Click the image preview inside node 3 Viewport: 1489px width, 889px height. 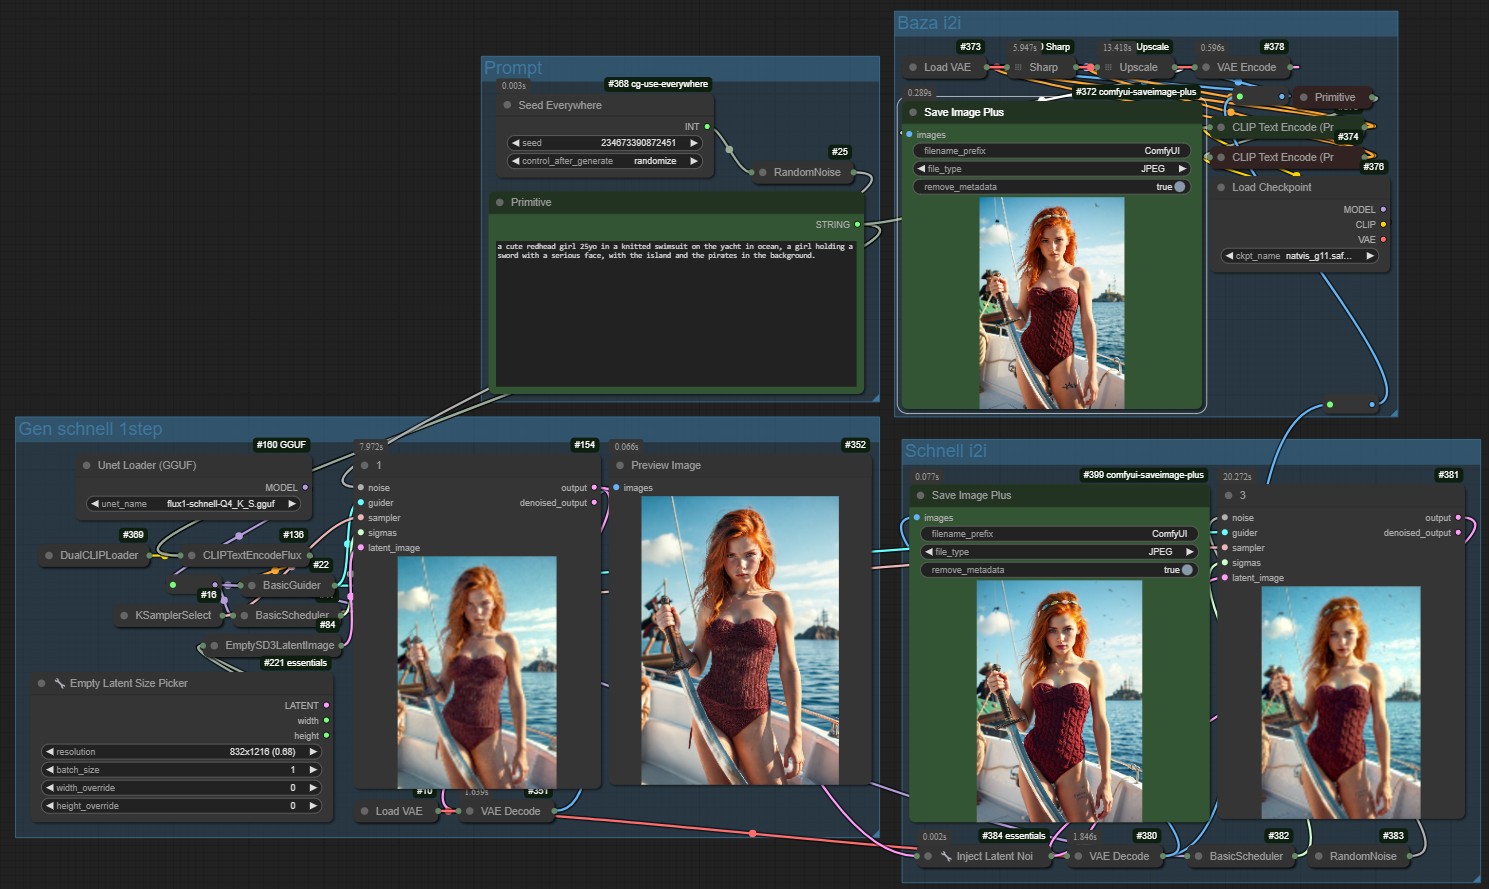[x=1341, y=703]
